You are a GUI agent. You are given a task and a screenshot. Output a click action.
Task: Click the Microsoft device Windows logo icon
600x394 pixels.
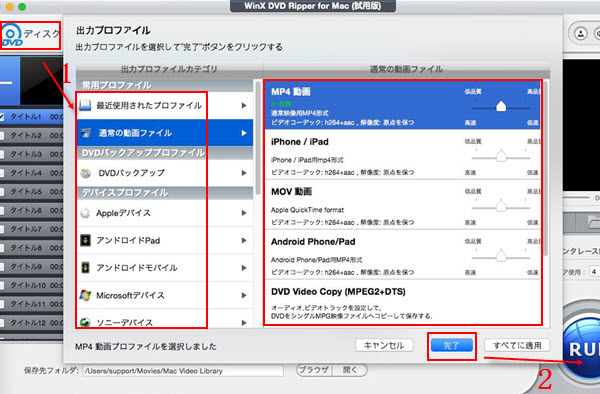(85, 295)
